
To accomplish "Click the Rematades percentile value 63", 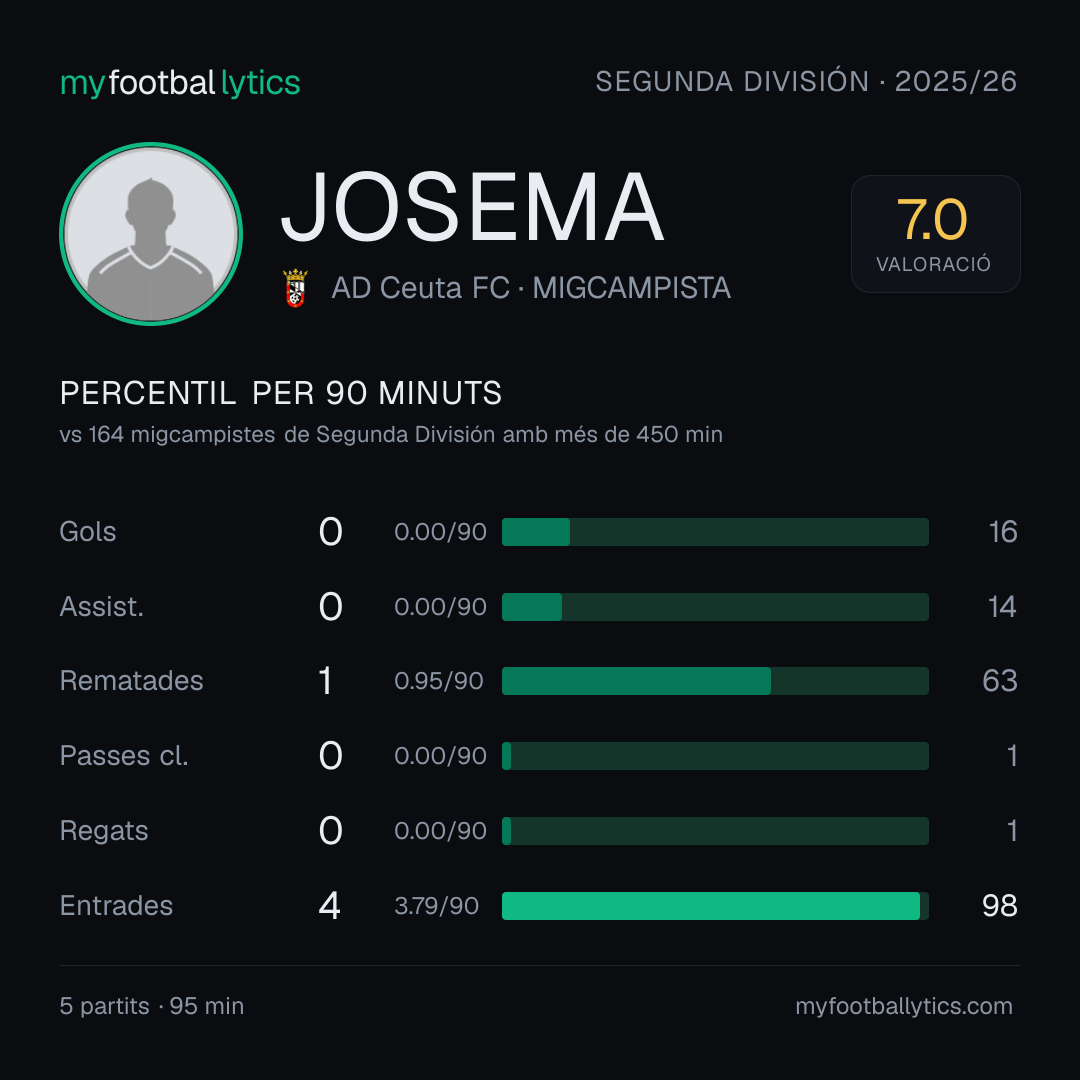I will [x=999, y=681].
